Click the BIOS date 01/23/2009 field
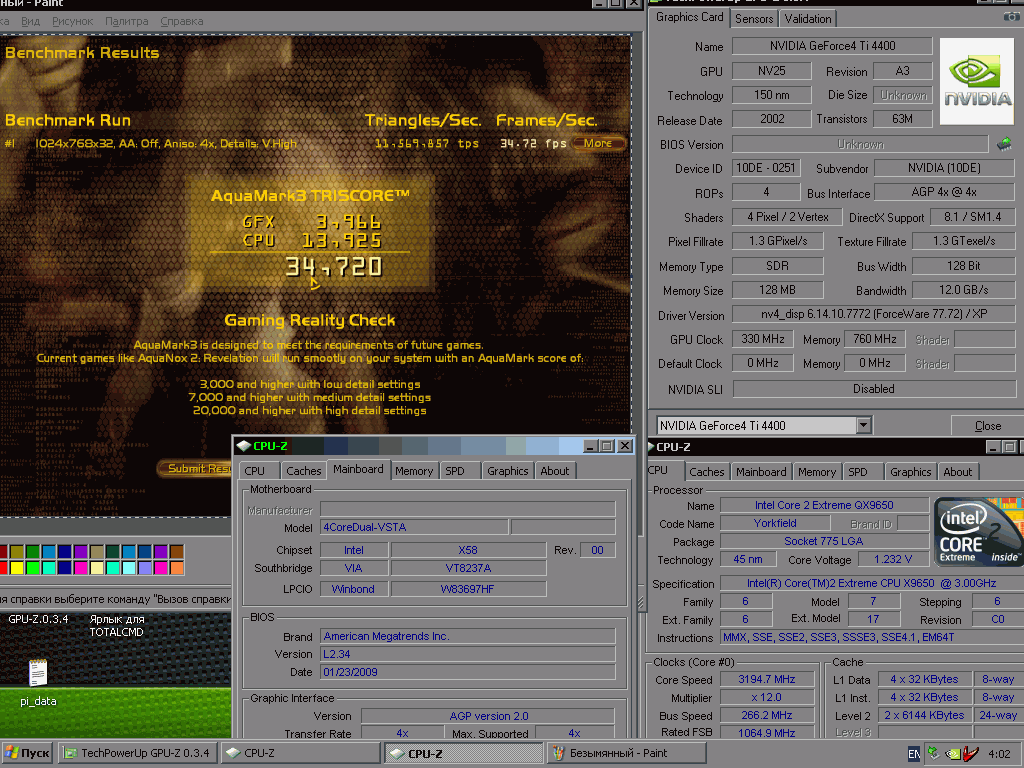The height and width of the screenshot is (768, 1024). pos(468,672)
